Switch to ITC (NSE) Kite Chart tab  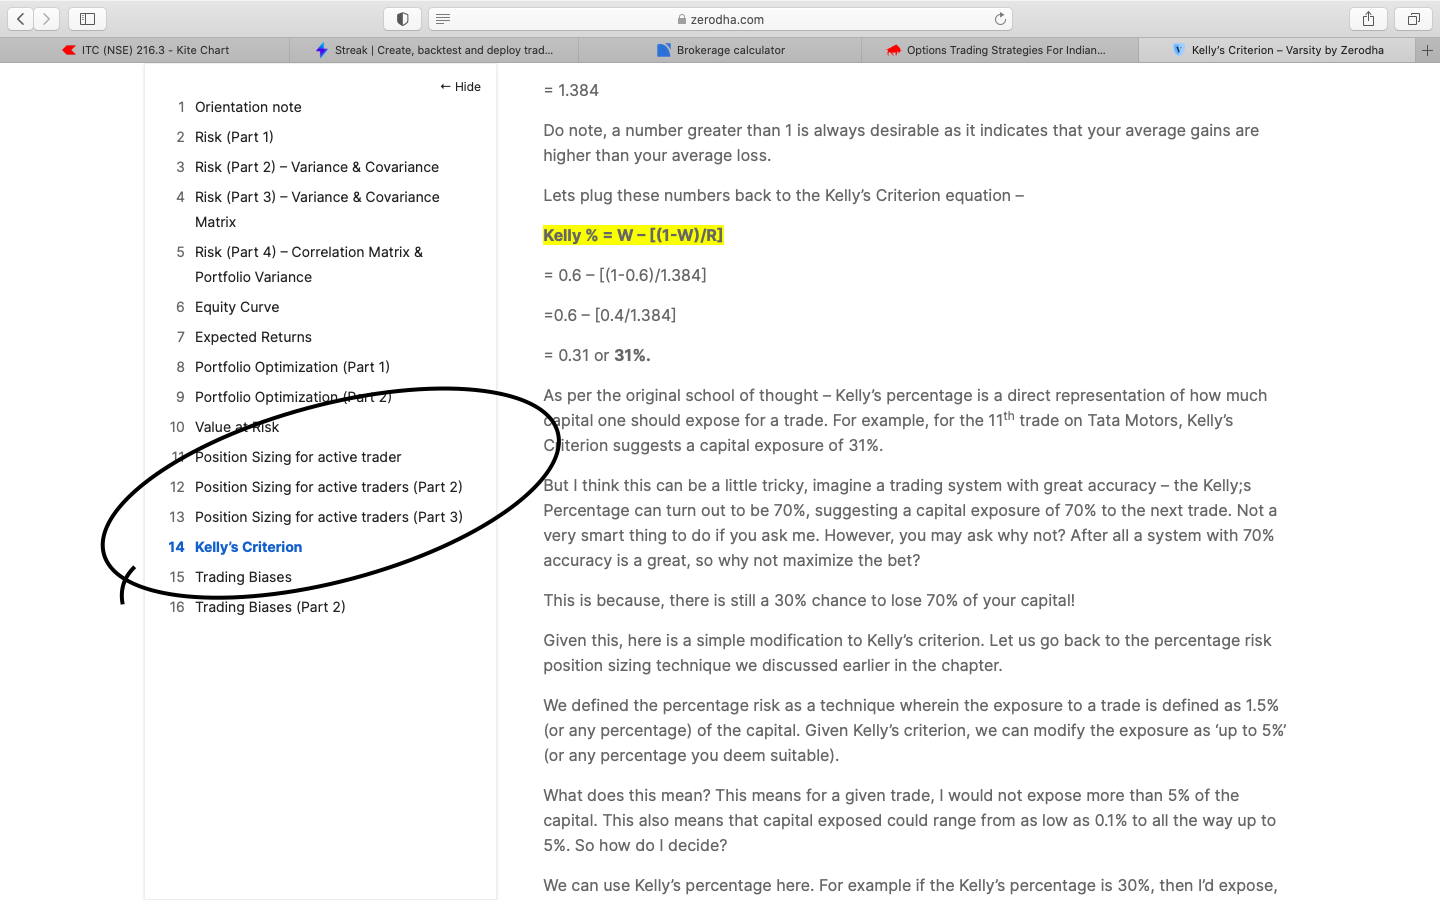point(145,50)
